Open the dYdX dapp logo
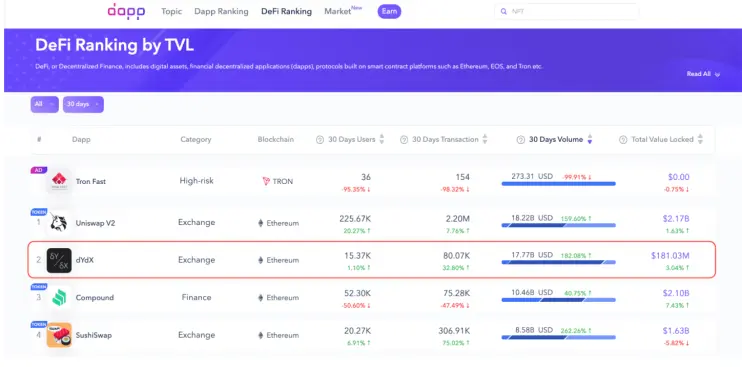Image resolution: width=742 pixels, height=367 pixels. click(x=59, y=260)
